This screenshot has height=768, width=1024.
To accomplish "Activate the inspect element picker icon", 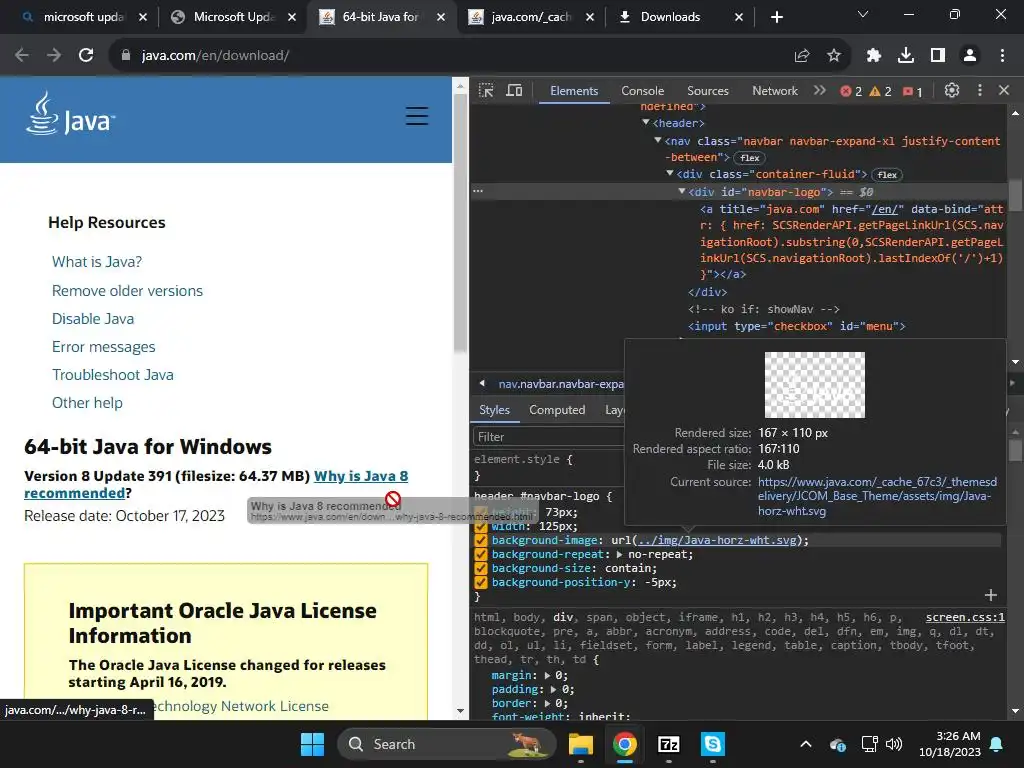I will coord(486,91).
